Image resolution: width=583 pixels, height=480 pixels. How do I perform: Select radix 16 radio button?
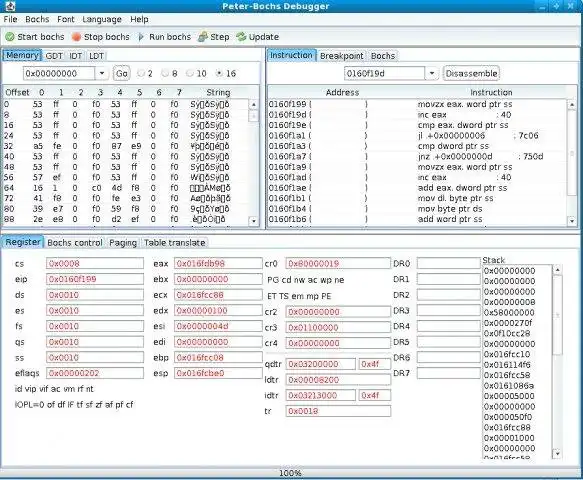(219, 73)
